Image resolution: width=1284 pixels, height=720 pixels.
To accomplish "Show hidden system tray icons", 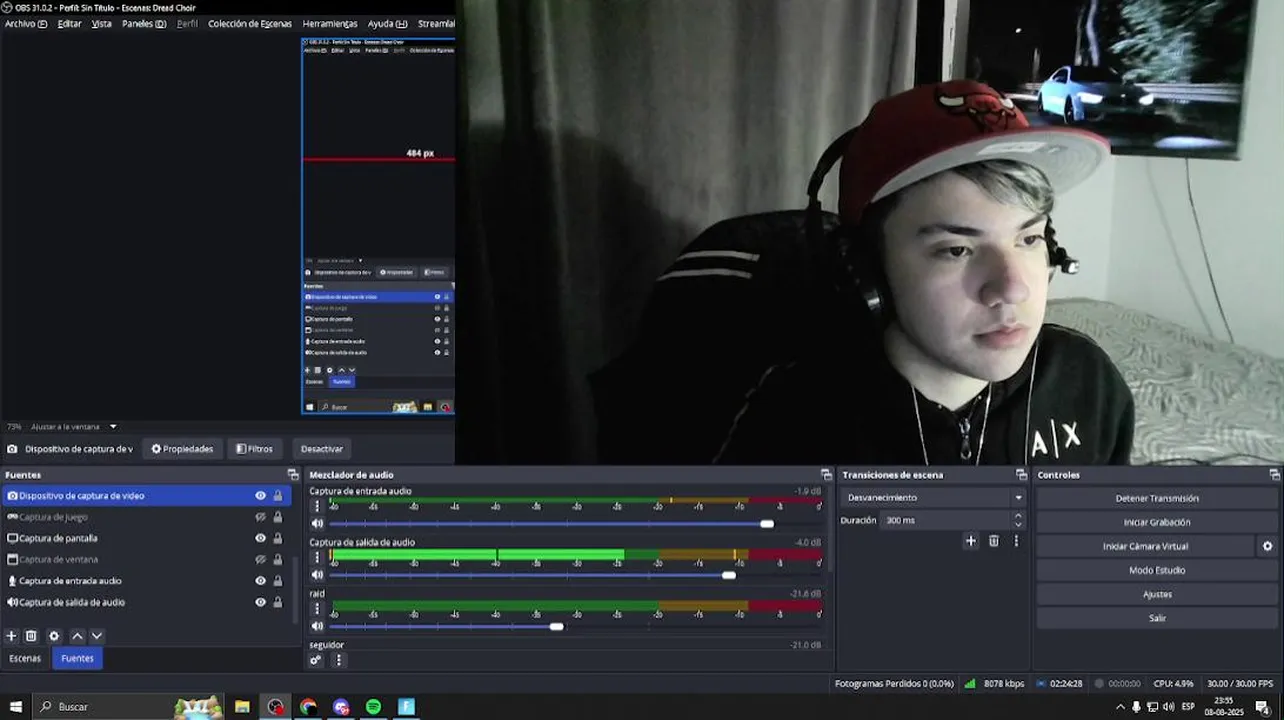I will (x=1119, y=707).
